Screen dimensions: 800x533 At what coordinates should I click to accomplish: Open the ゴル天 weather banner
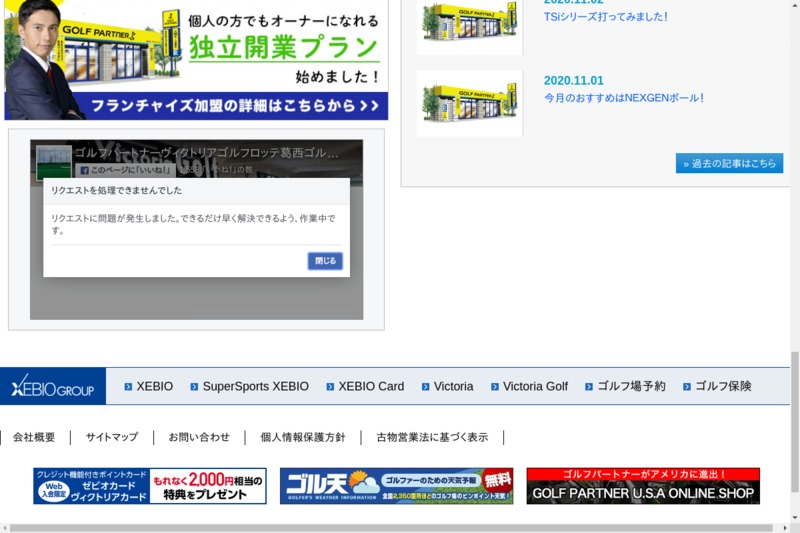[396, 486]
